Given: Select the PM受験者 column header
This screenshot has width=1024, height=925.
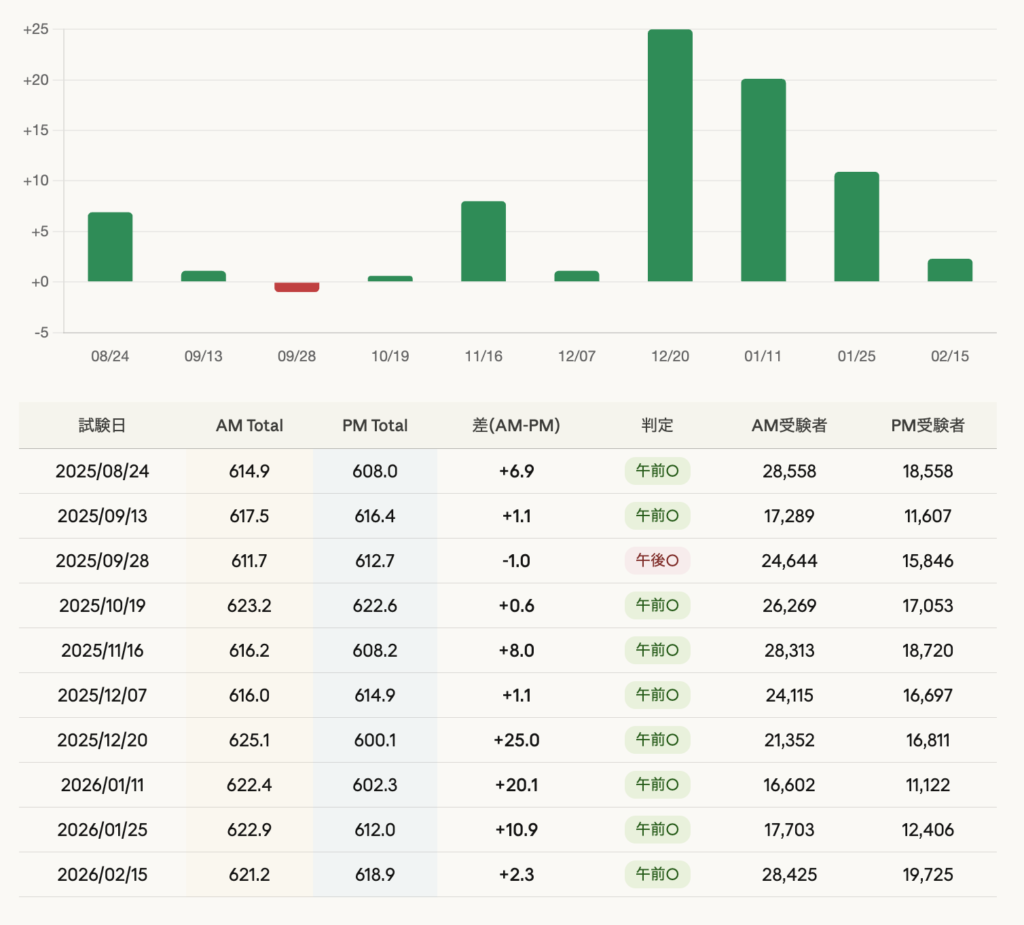Looking at the screenshot, I should click(927, 425).
